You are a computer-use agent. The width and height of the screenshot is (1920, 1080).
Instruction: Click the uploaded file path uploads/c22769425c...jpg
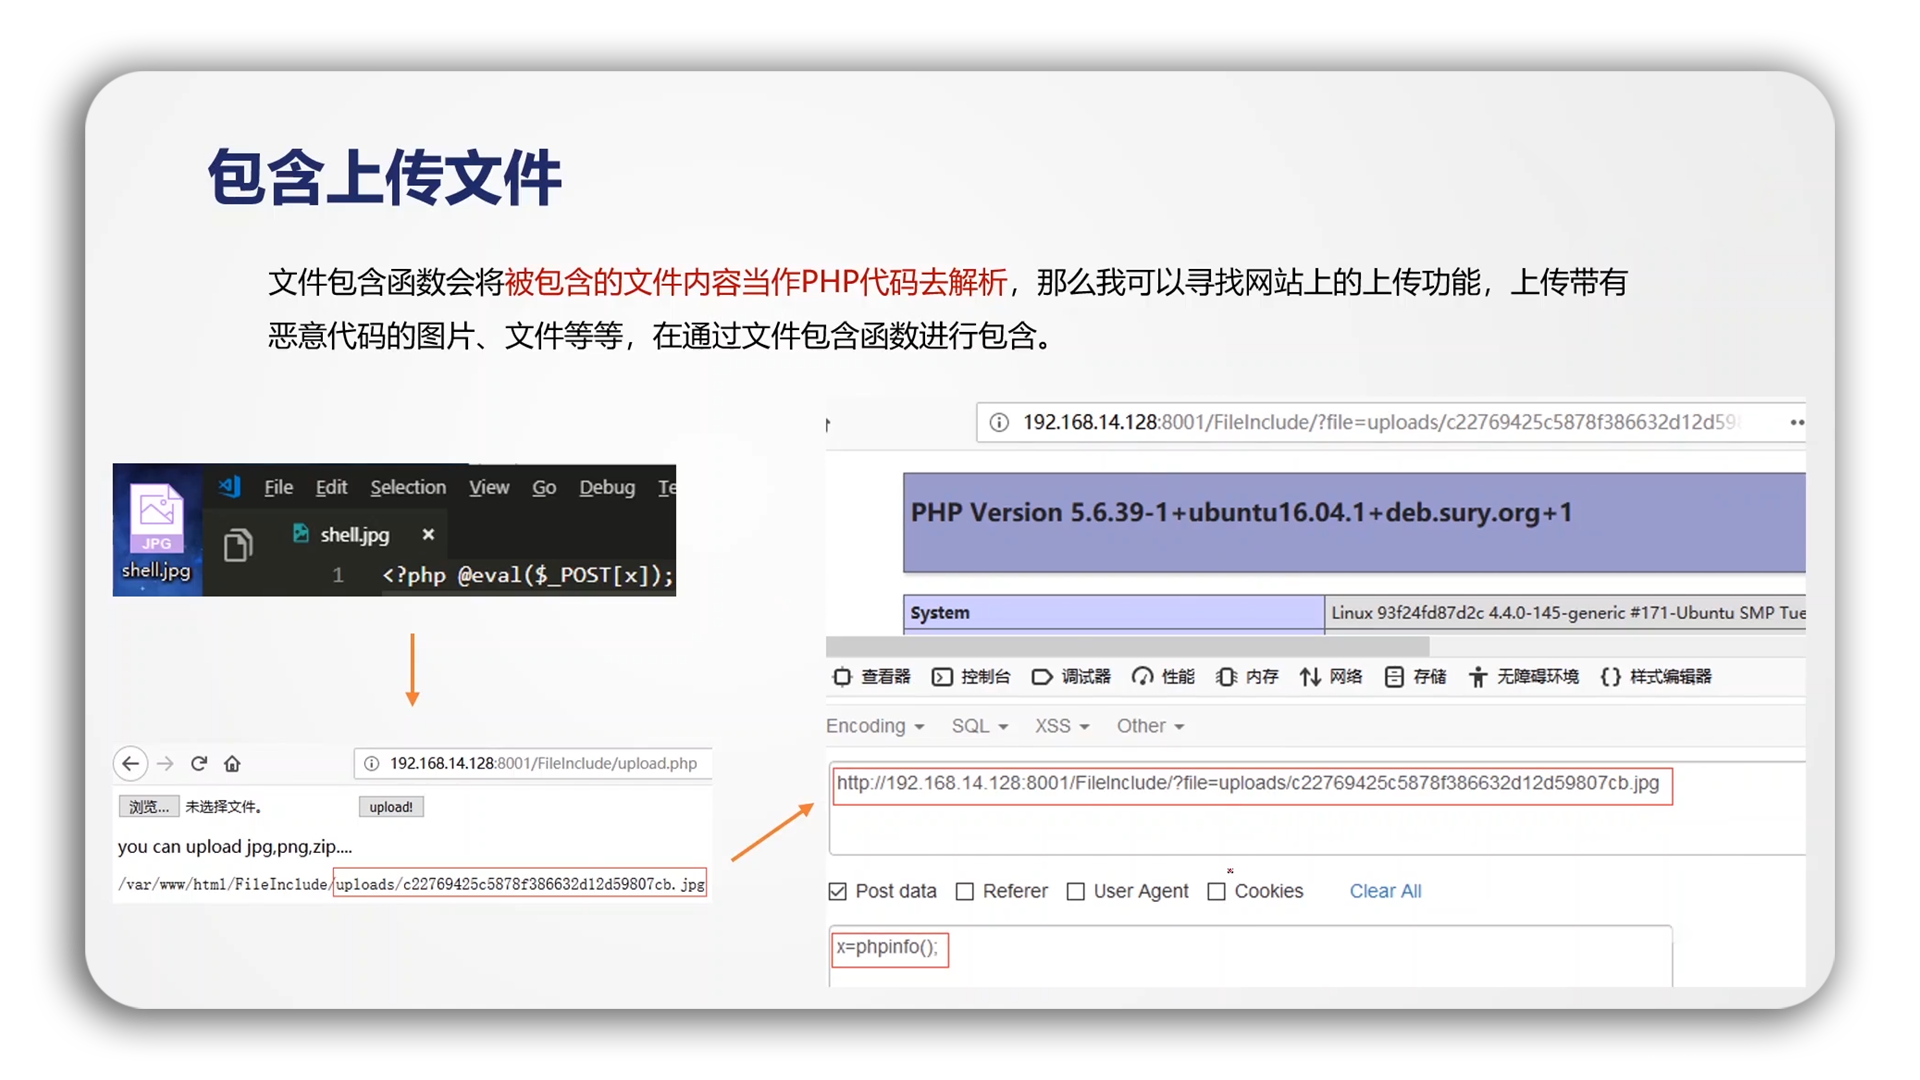coord(520,884)
